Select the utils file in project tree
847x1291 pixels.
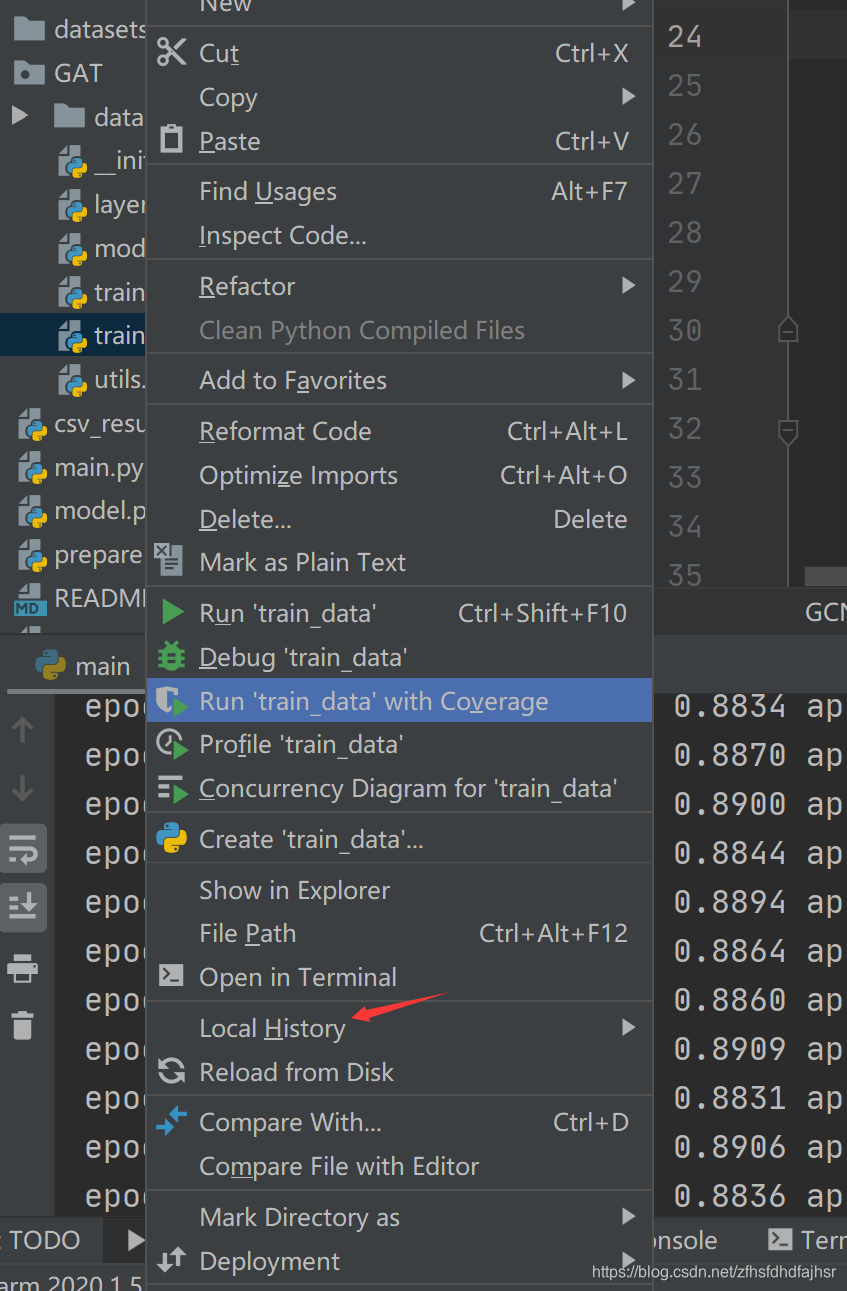click(x=102, y=380)
